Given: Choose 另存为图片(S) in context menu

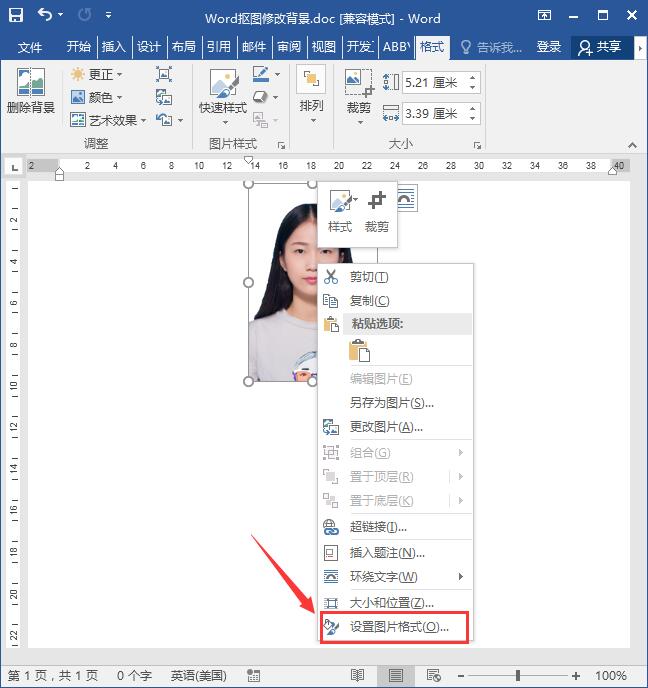Looking at the screenshot, I should pyautogui.click(x=395, y=402).
